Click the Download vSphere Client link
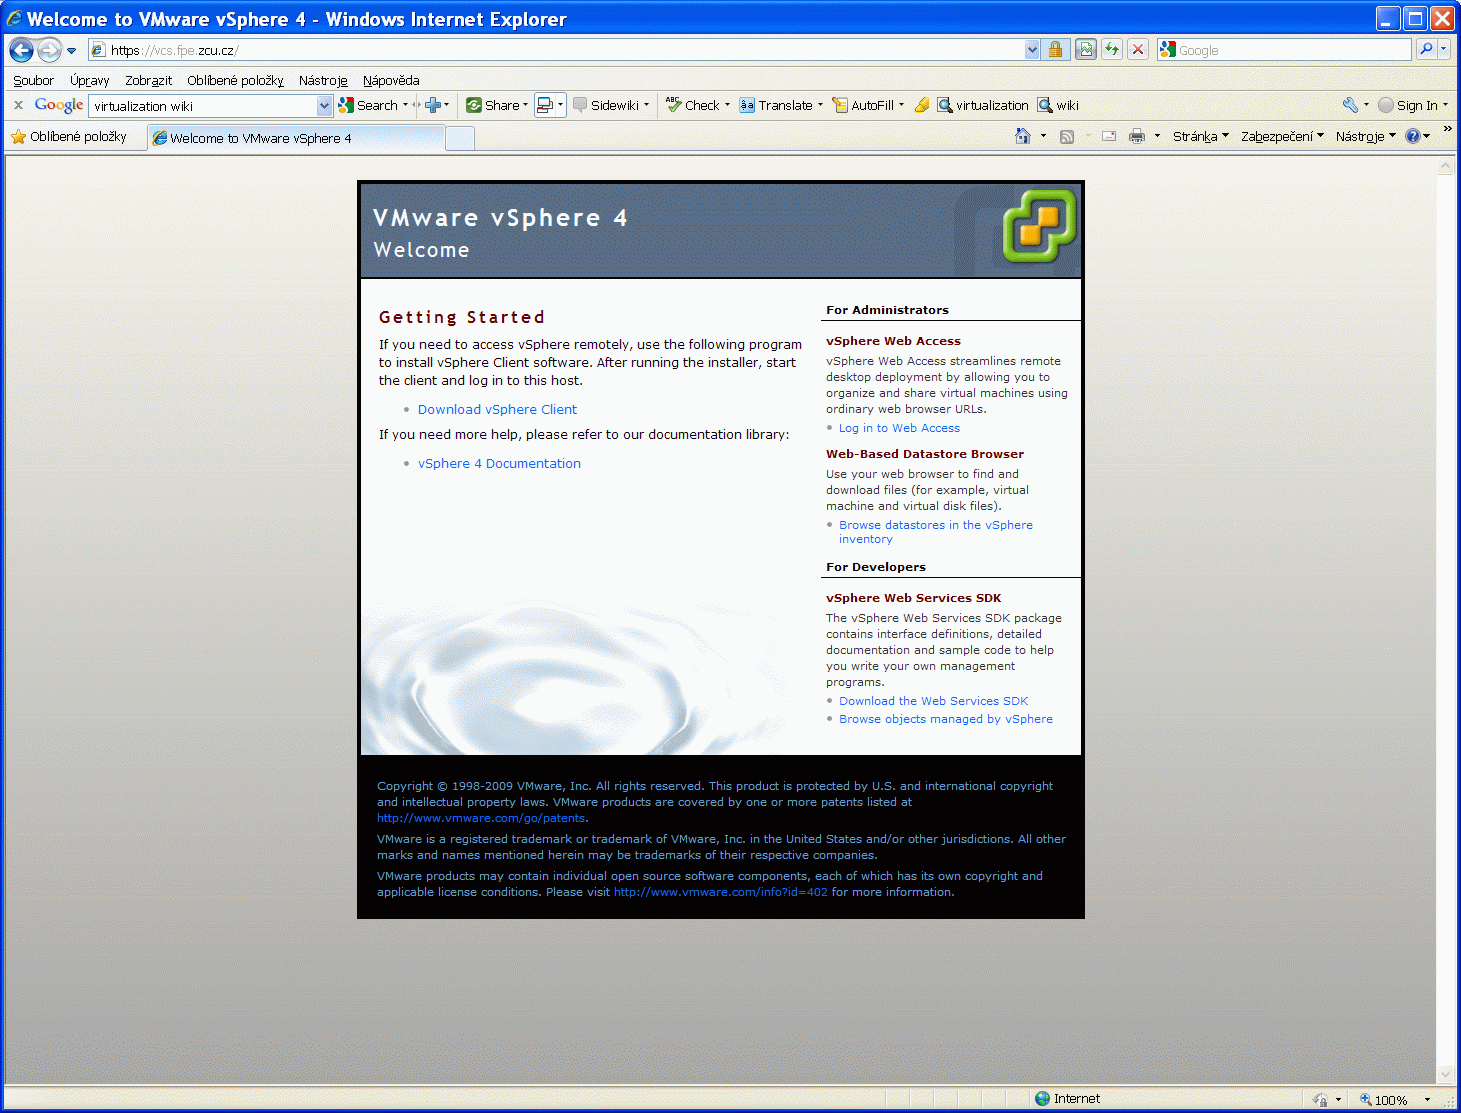1461x1113 pixels. click(497, 409)
